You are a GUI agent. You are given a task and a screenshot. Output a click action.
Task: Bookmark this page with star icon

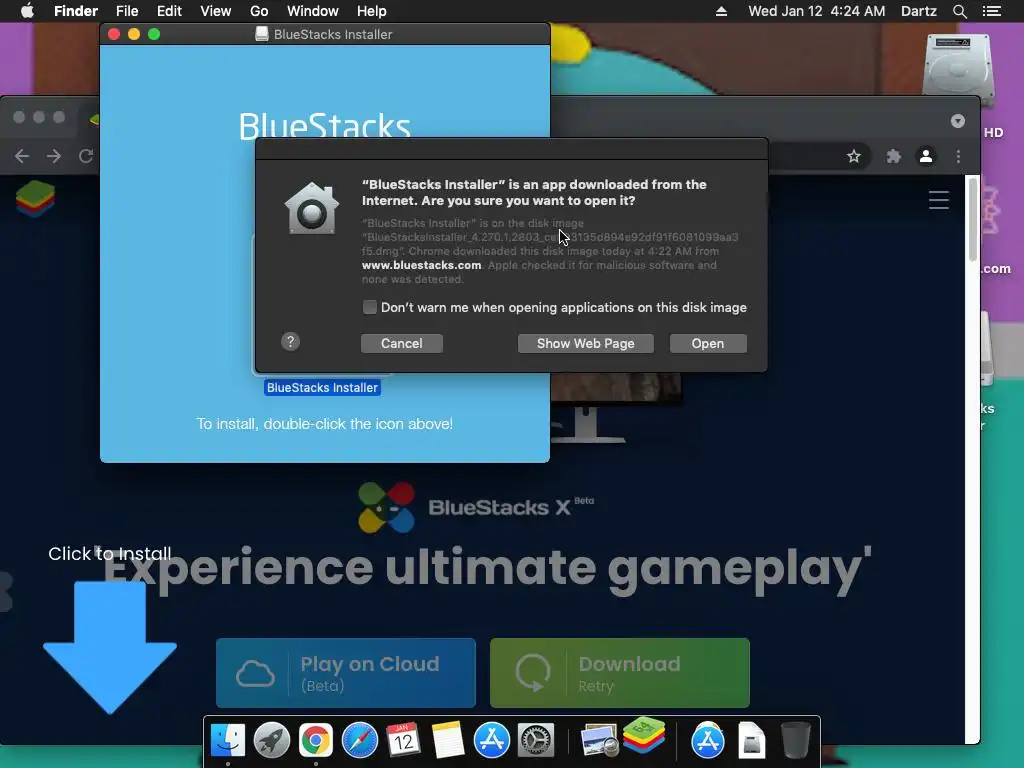854,156
